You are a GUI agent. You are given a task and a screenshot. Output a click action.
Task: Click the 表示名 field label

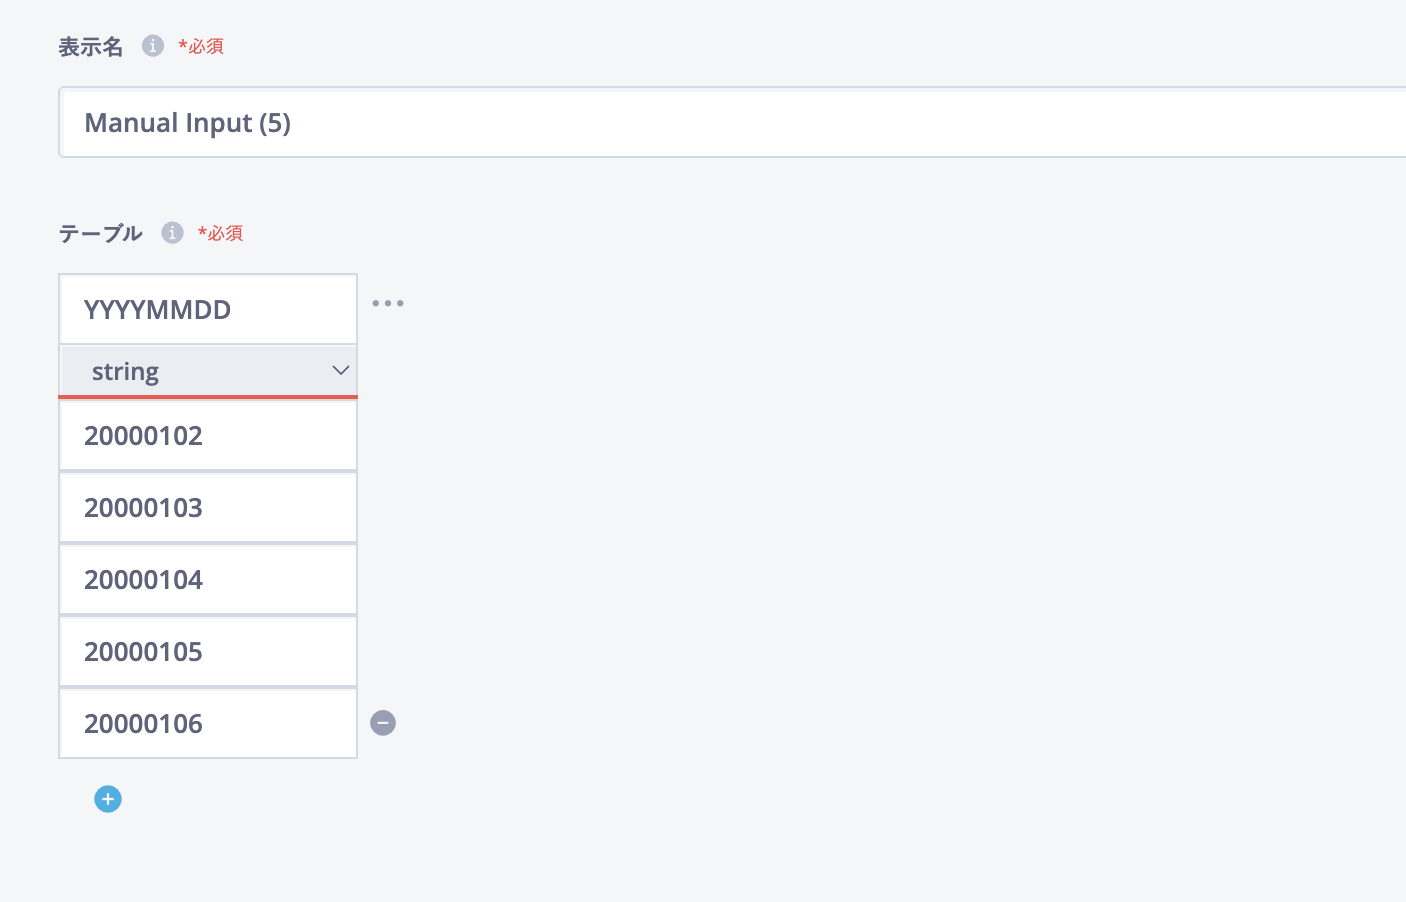(x=90, y=47)
